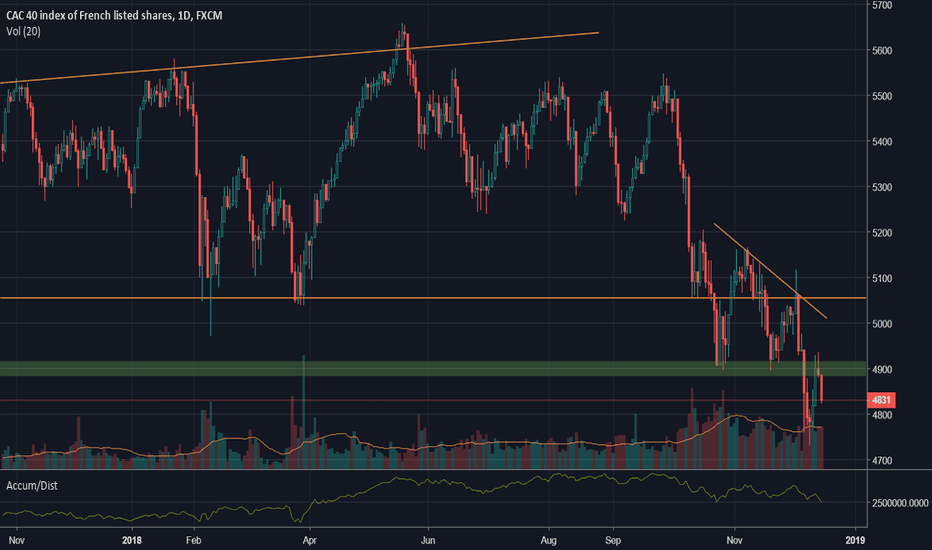Click the '5300' price axis label
The image size is (932, 550).
[x=882, y=187]
